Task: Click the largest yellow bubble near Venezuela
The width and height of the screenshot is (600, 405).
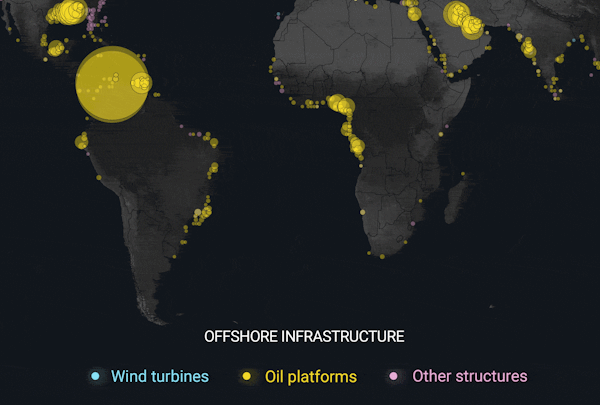Action: [x=112, y=84]
